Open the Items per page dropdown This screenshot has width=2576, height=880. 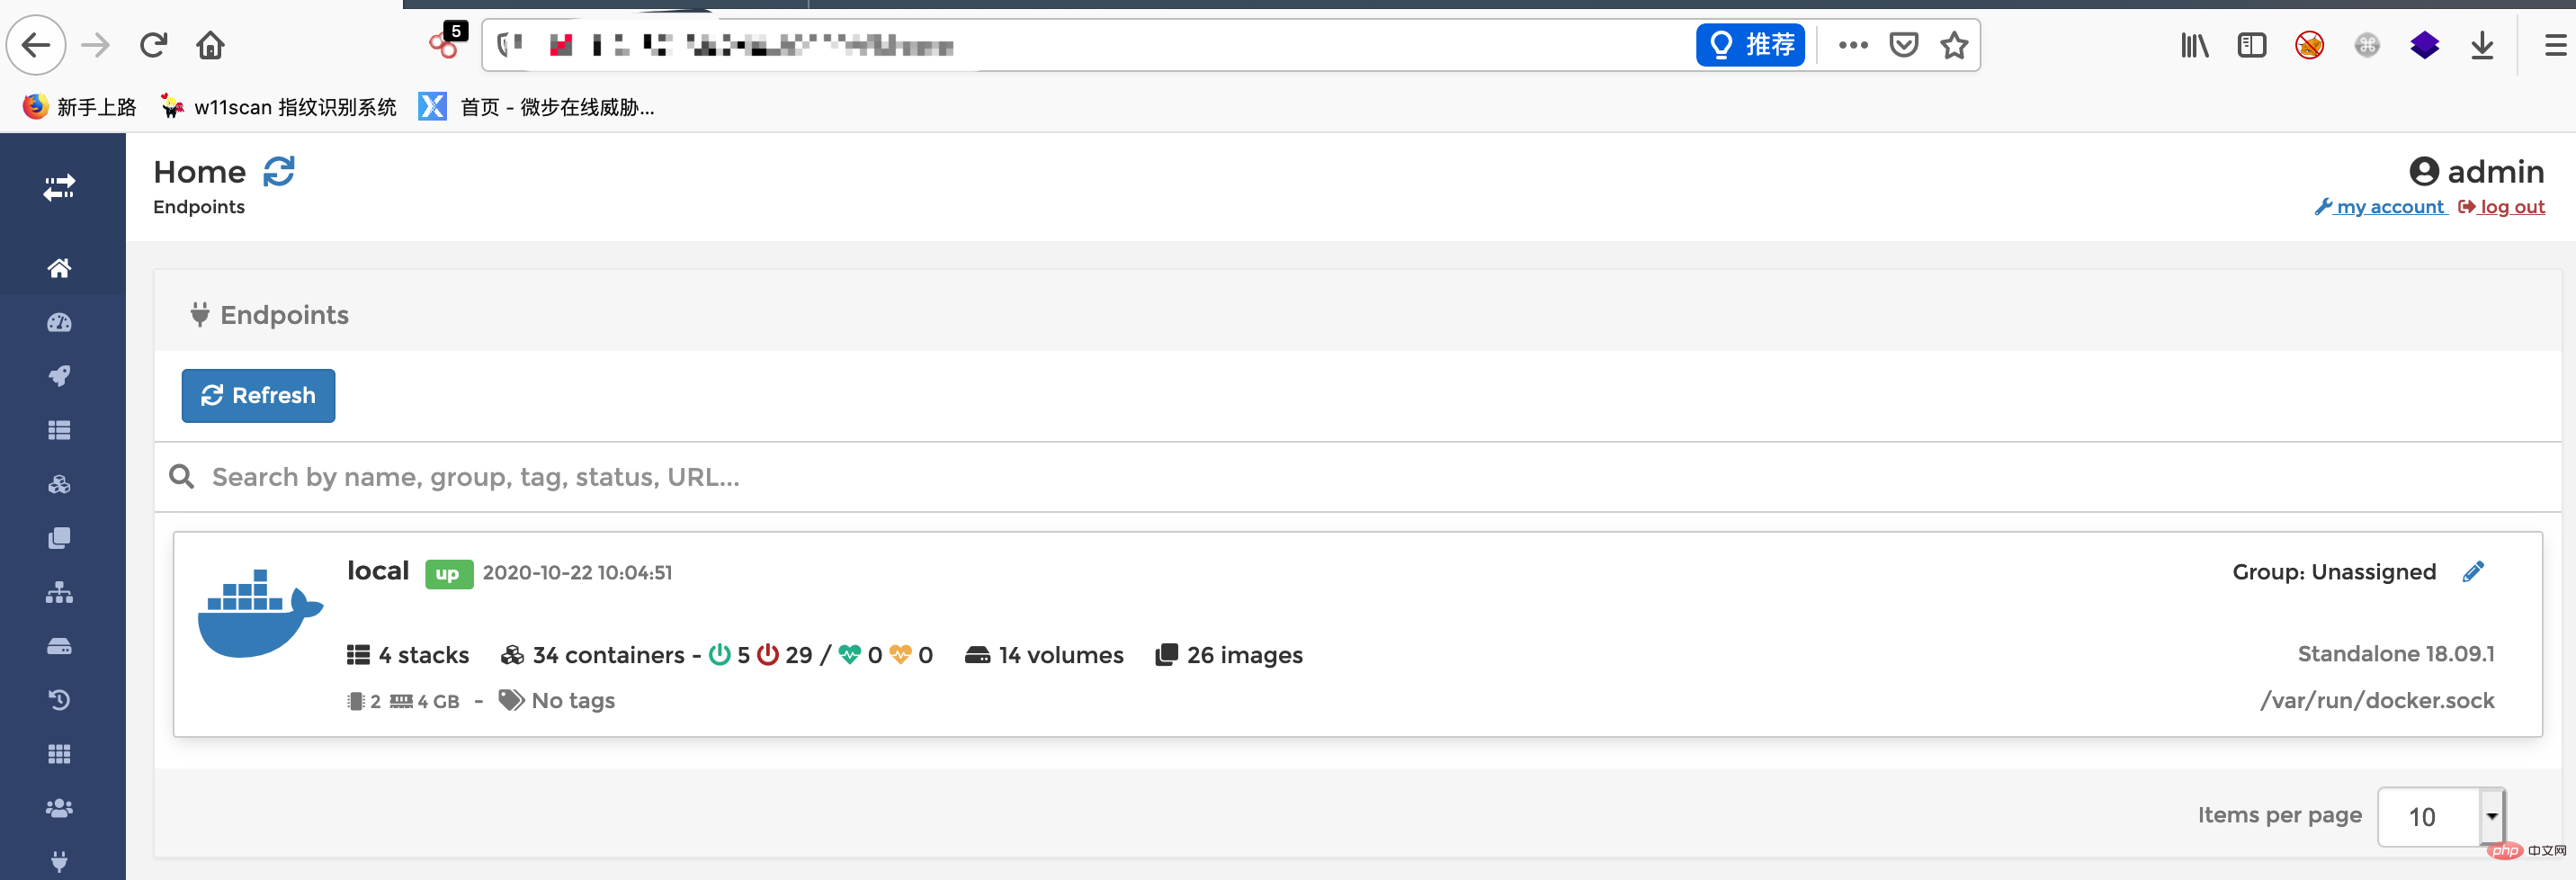pos(2440,816)
